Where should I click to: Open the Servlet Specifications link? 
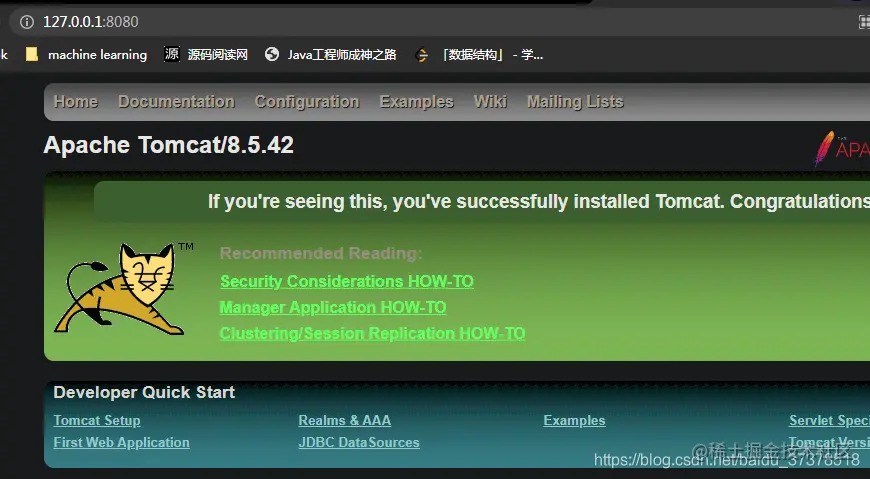pyautogui.click(x=829, y=421)
